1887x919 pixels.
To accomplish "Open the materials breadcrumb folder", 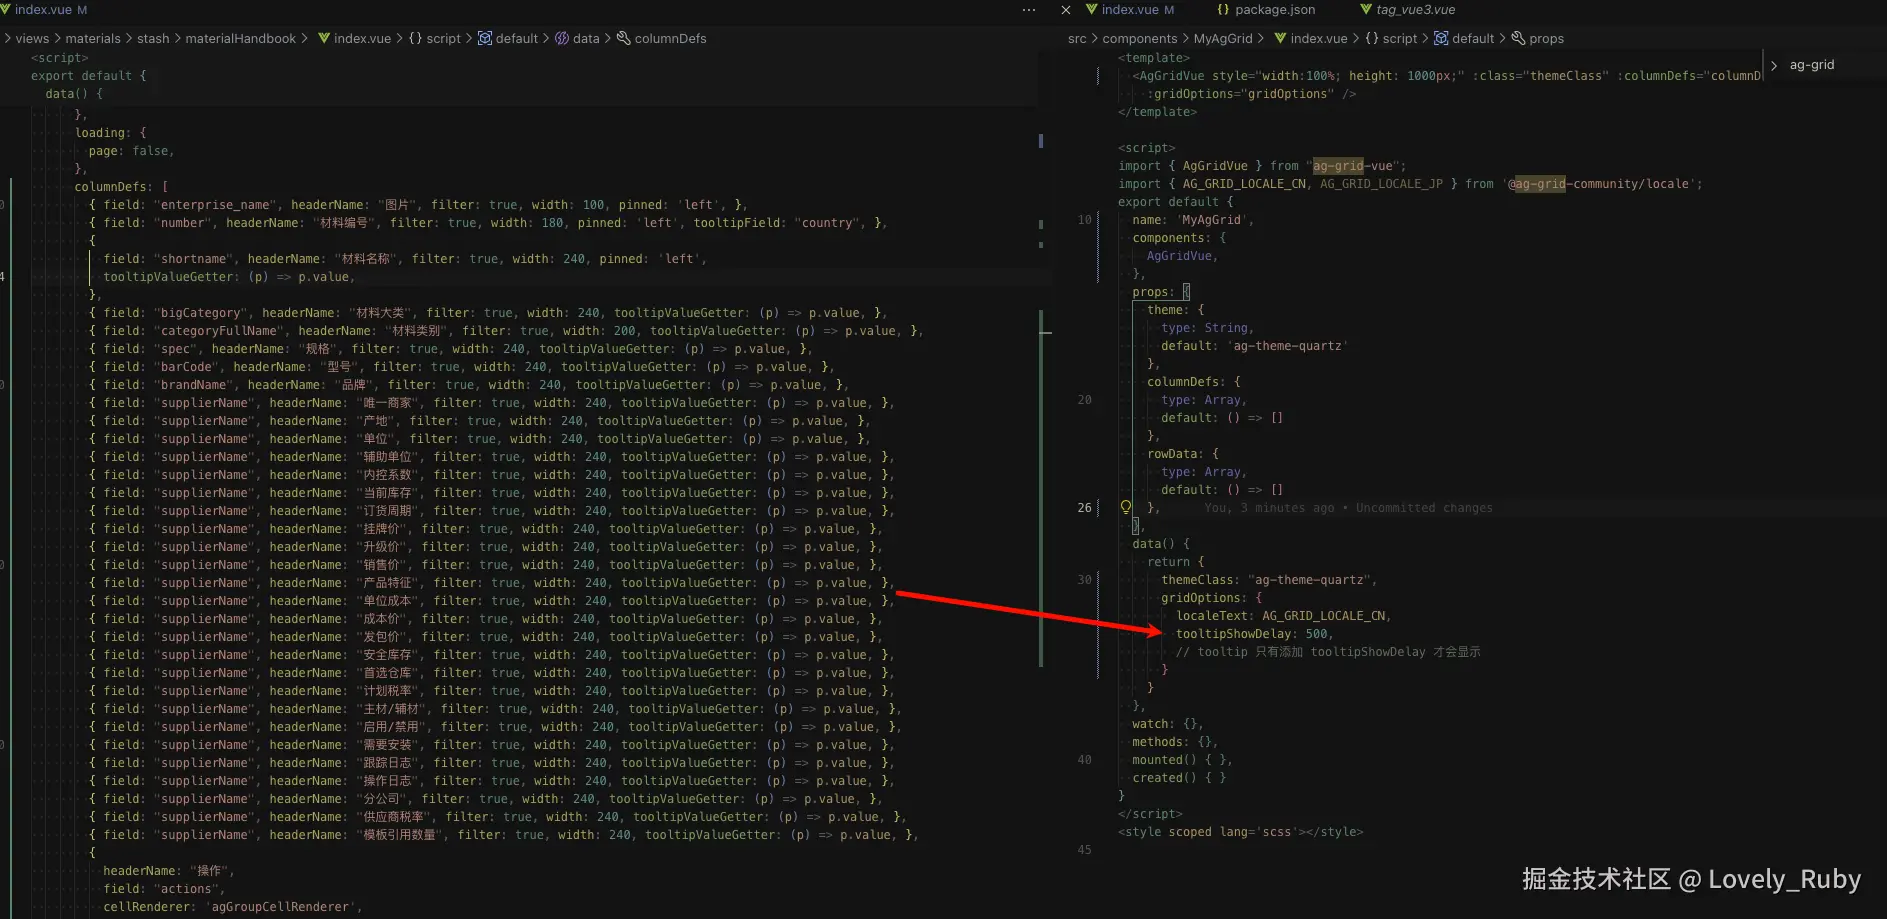I will (93, 38).
